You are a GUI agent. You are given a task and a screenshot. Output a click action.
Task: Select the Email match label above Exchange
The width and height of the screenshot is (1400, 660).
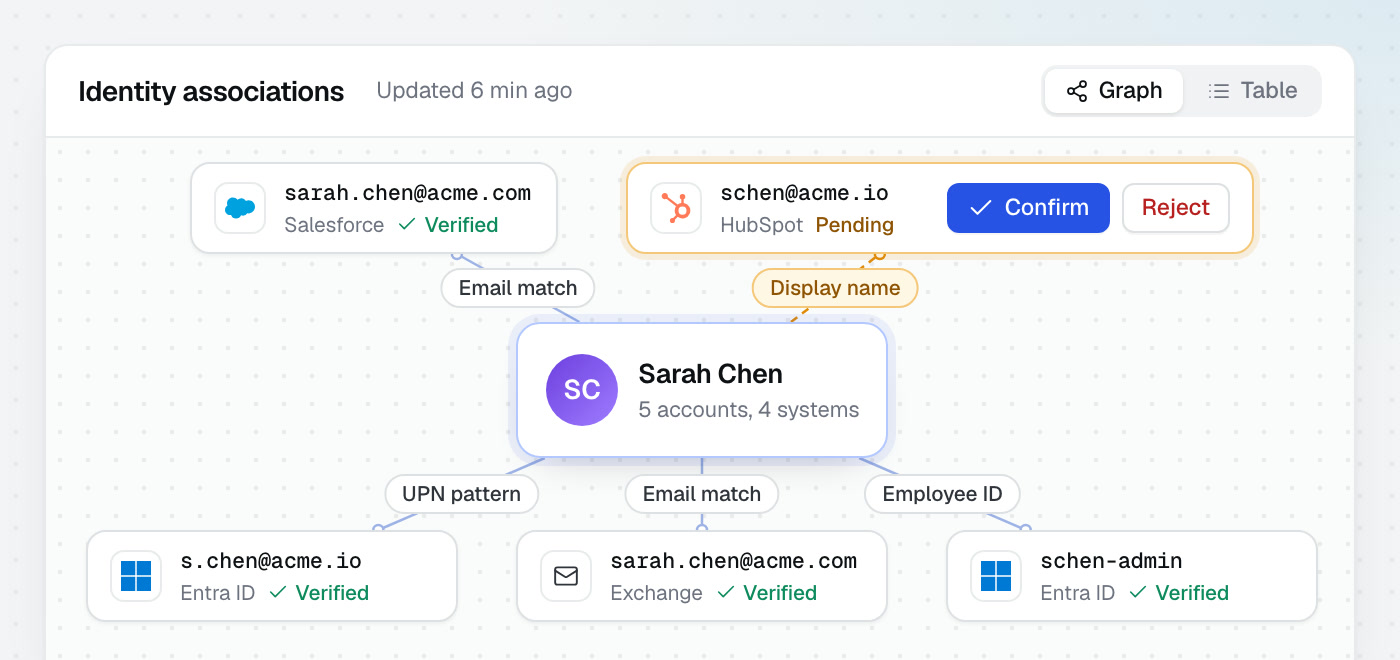[702, 494]
